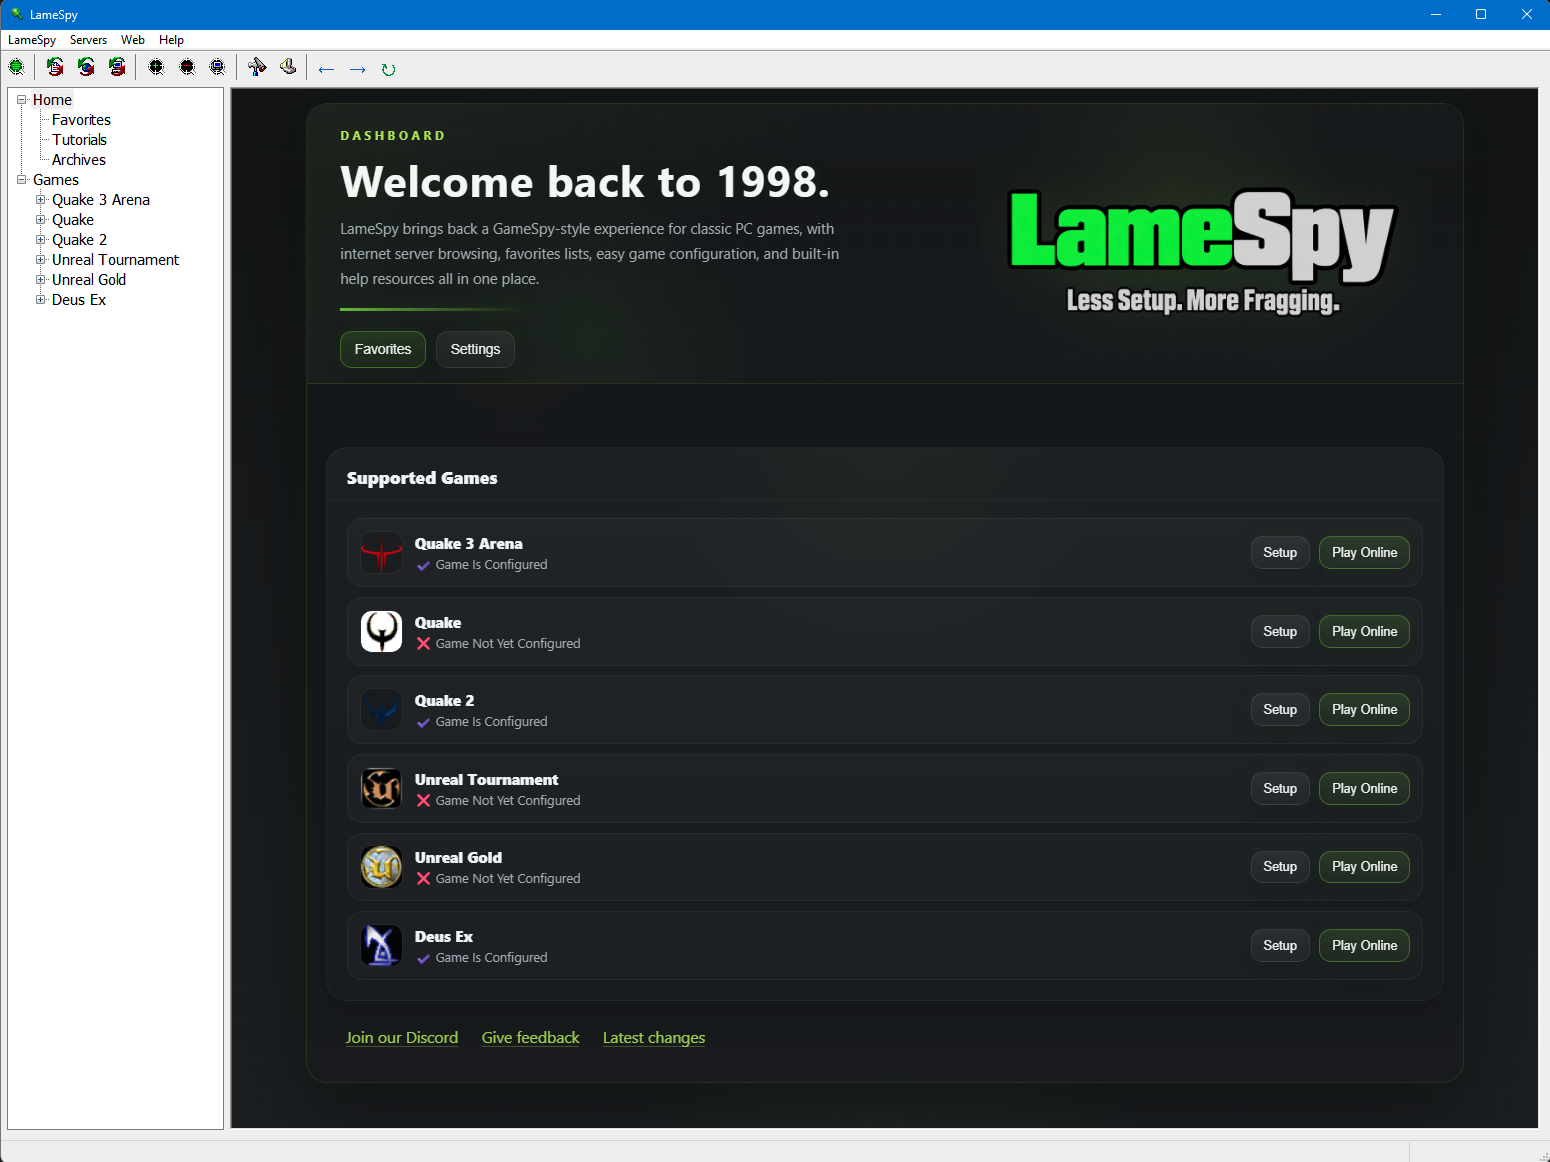Click the refresh icon with document page

(55, 67)
